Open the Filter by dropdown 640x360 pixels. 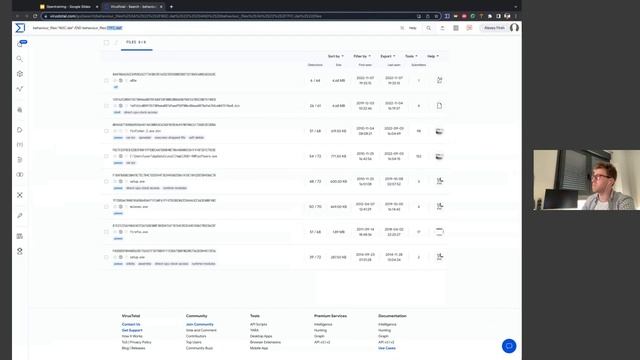pos(362,56)
